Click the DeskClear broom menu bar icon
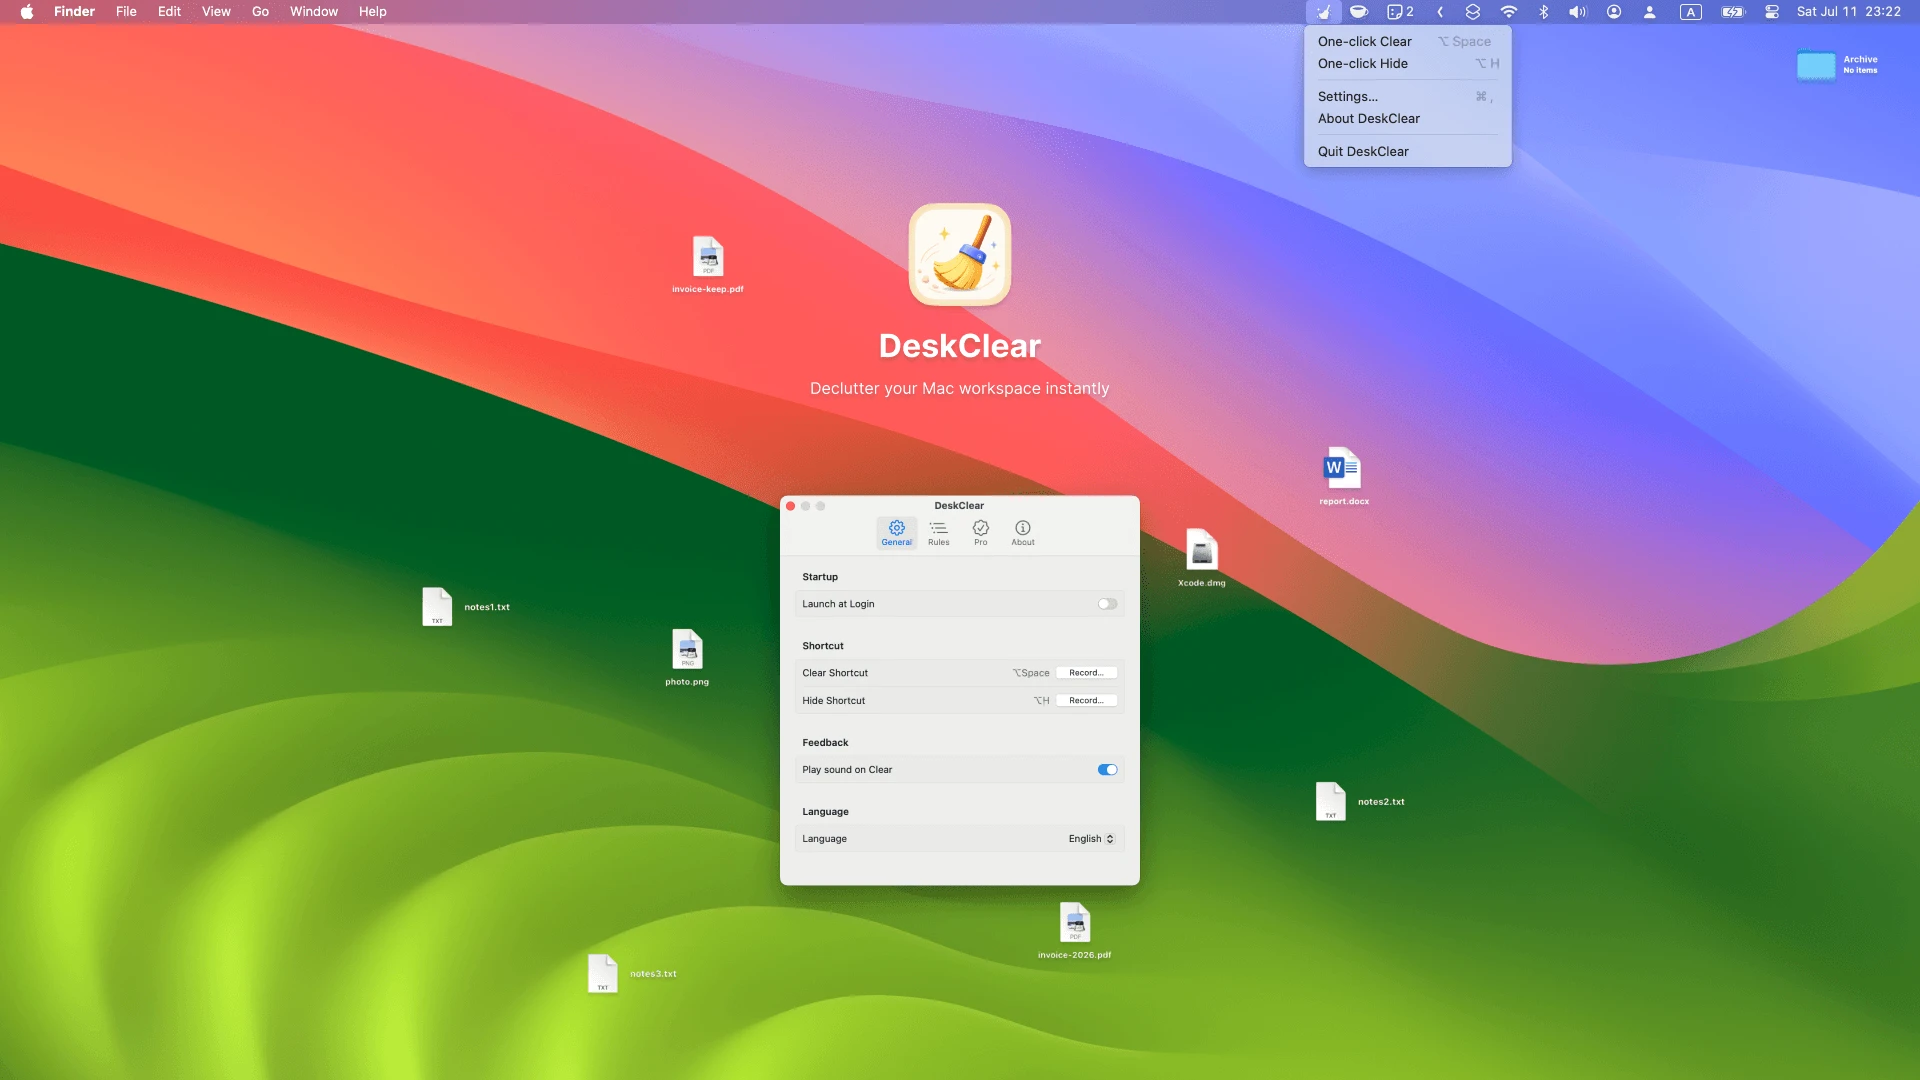Viewport: 1920px width, 1080px height. (1323, 12)
